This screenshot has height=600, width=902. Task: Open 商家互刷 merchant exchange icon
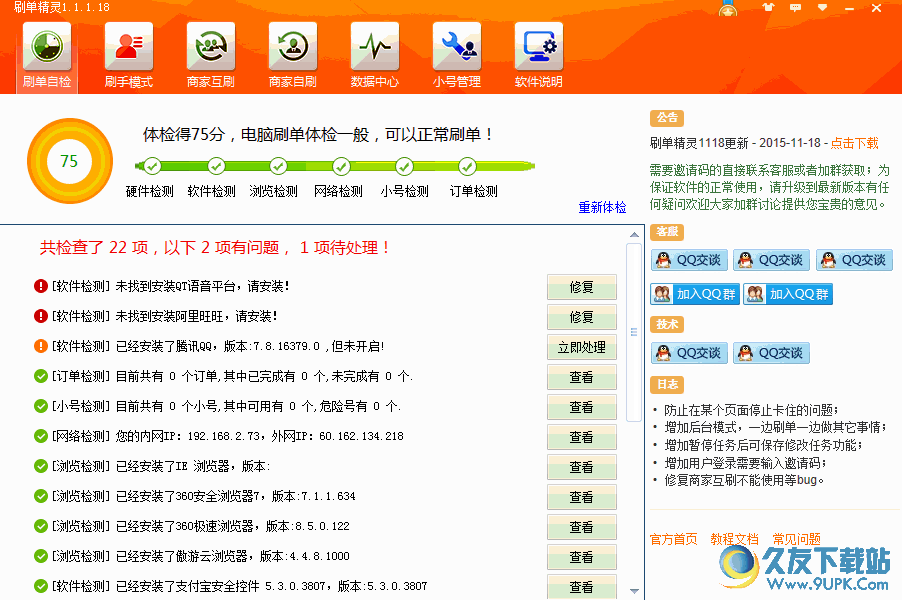211,47
